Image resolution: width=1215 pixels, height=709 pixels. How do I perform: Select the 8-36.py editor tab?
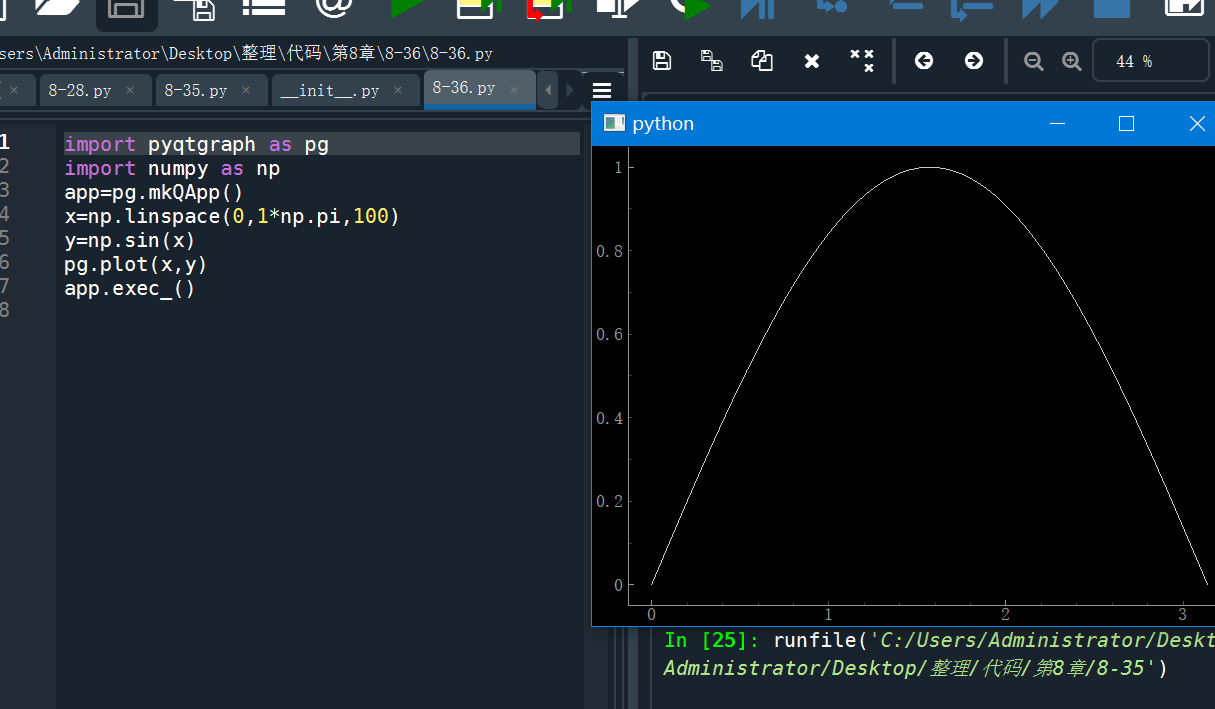pos(464,88)
